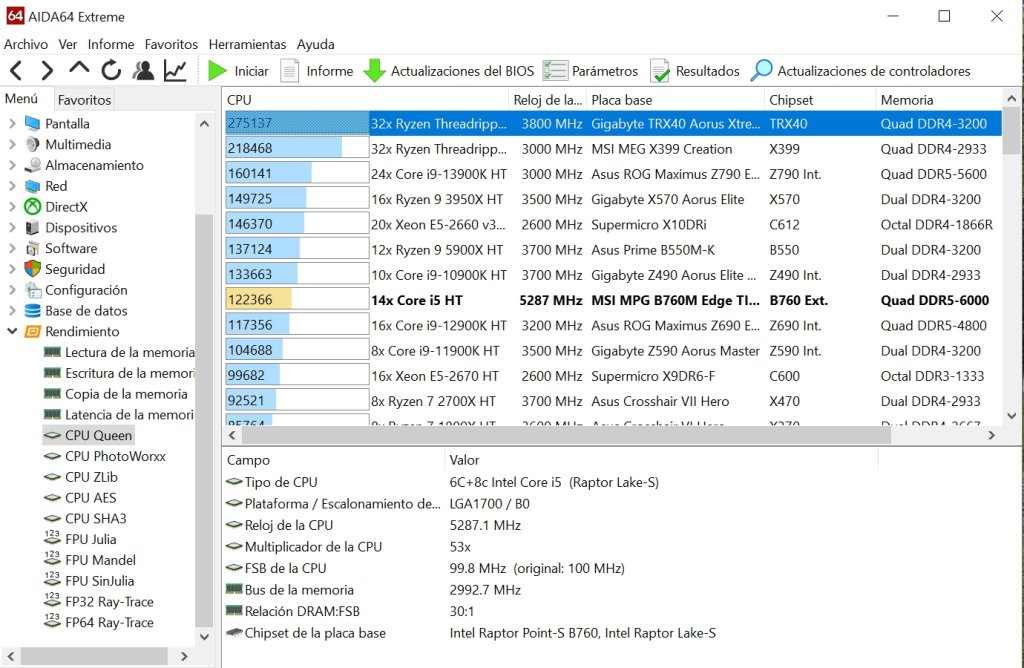Click the green BIOS update arrow icon

click(x=374, y=71)
